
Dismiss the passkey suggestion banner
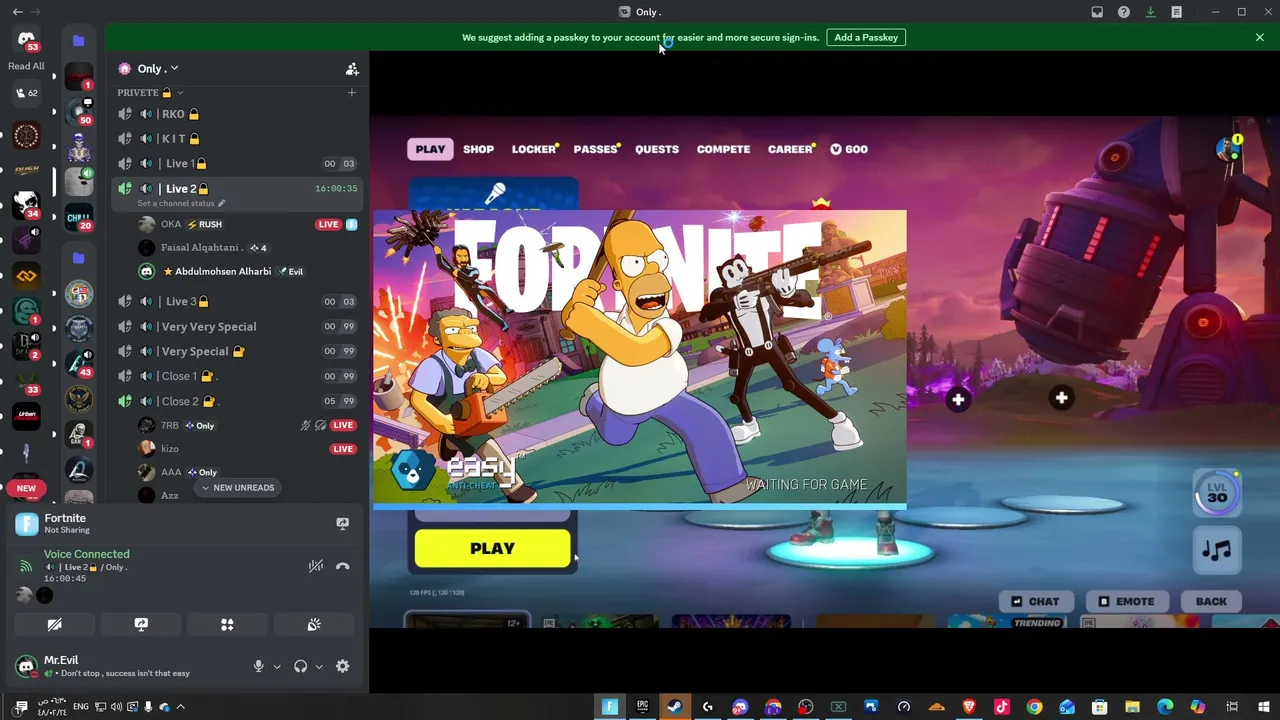pos(1260,38)
